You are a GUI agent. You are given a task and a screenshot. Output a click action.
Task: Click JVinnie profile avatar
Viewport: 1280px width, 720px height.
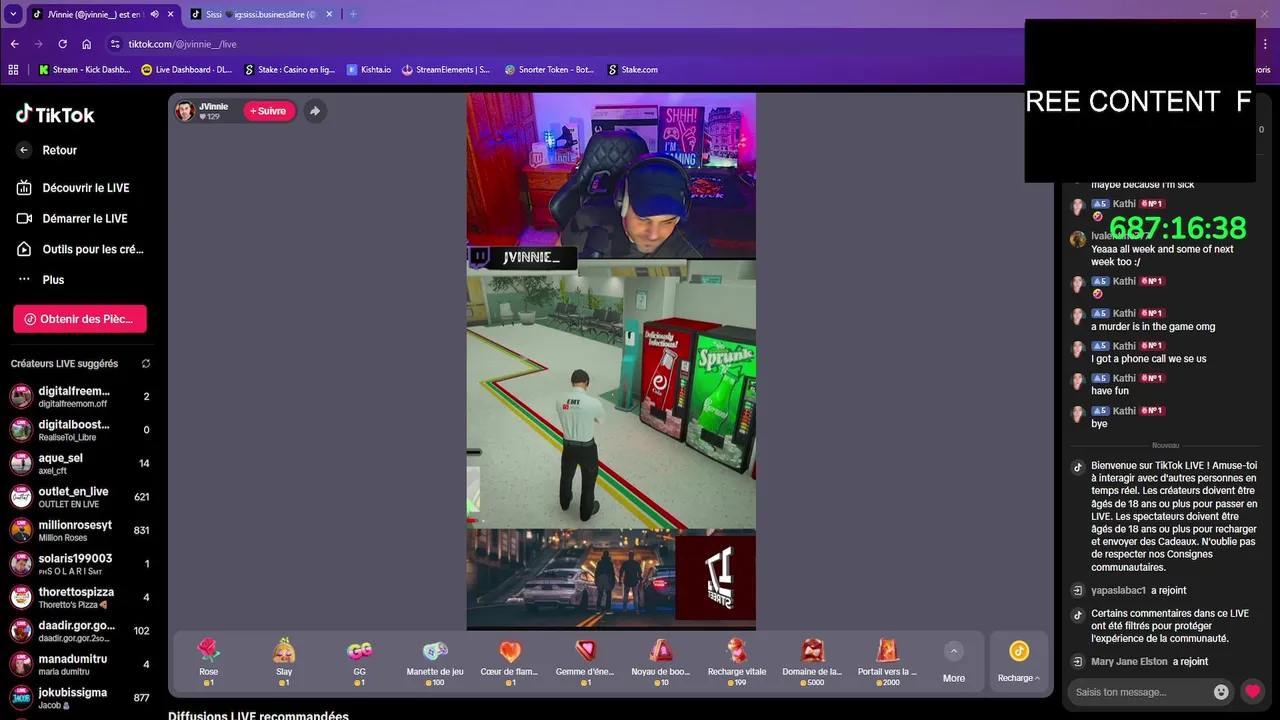[185, 111]
